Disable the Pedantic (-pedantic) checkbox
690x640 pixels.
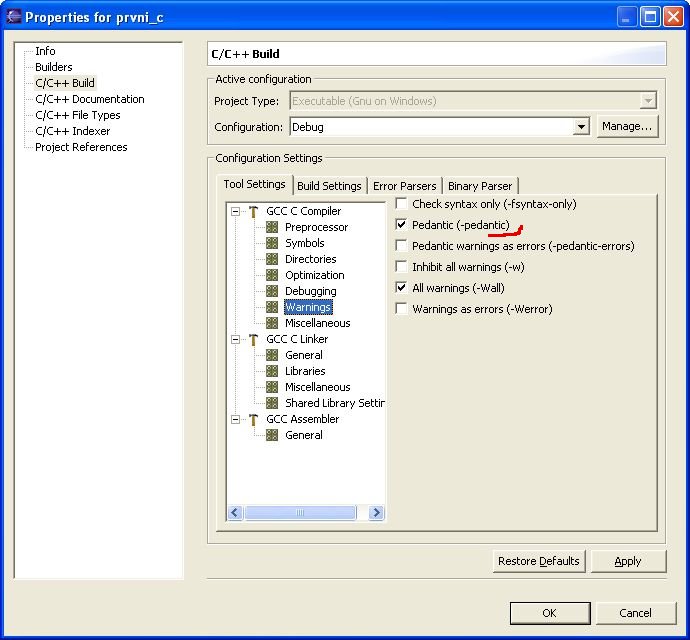(x=402, y=225)
